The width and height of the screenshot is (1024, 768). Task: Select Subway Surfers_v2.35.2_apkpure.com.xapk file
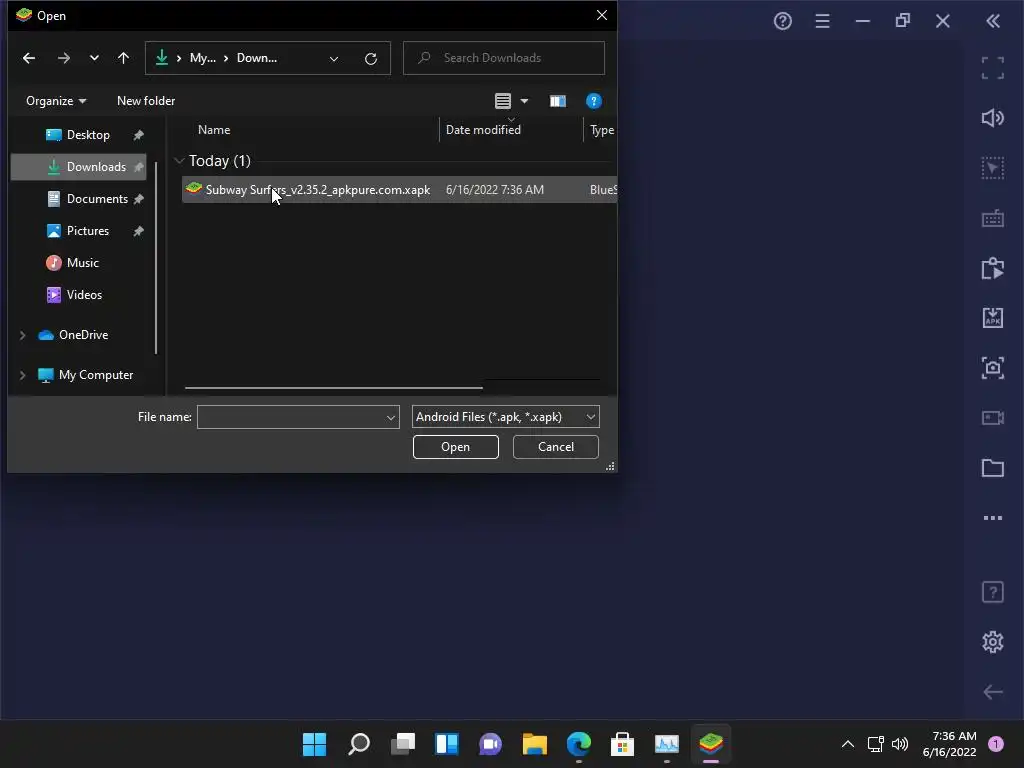(399, 190)
